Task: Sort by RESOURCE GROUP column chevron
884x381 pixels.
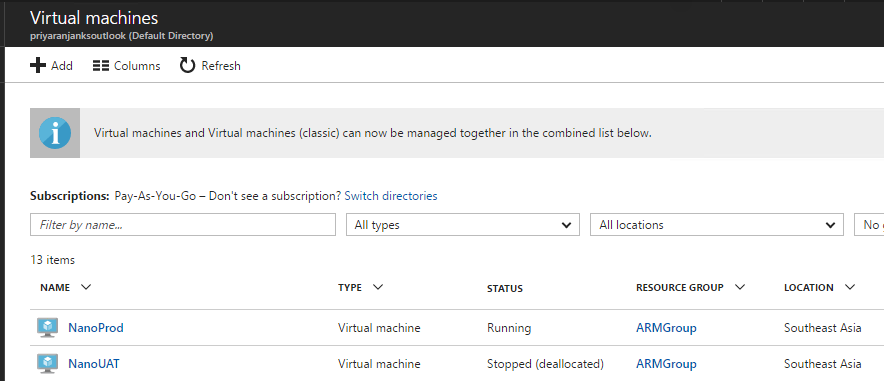Action: click(740, 287)
